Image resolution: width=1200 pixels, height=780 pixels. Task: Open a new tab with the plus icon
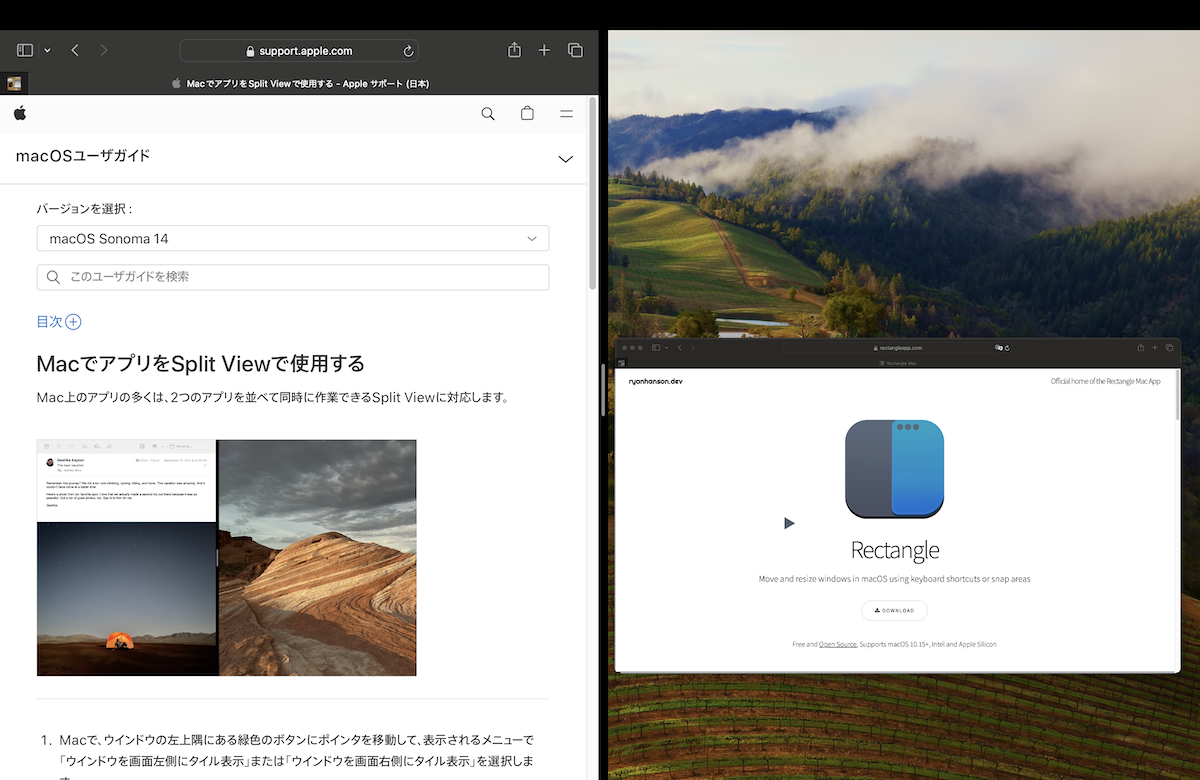click(x=544, y=49)
